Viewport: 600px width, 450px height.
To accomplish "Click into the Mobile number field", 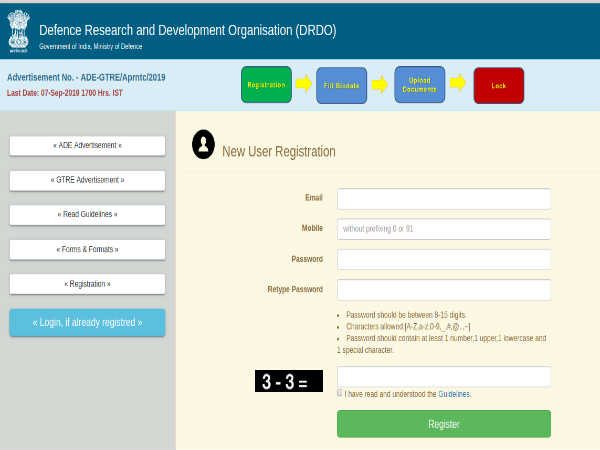I will pyautogui.click(x=443, y=229).
